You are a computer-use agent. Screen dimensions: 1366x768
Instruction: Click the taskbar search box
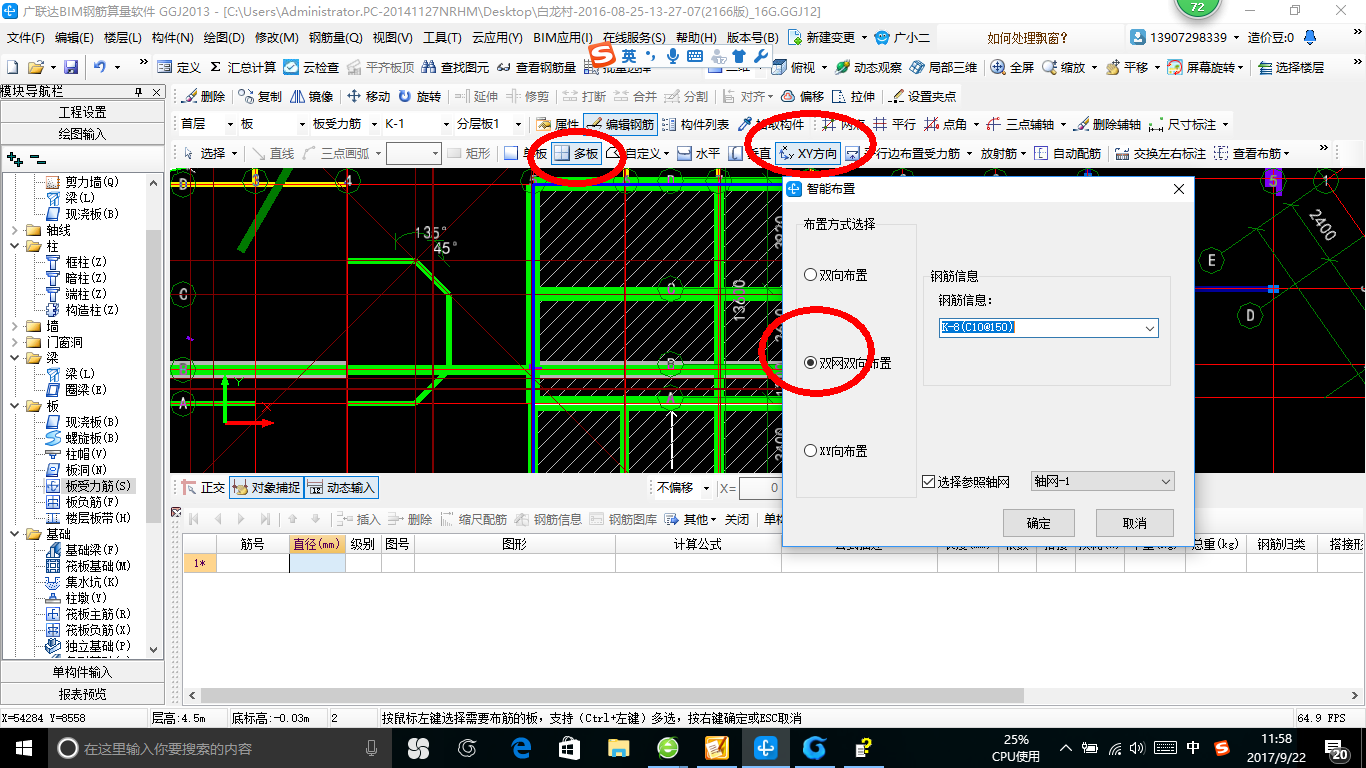coord(220,747)
